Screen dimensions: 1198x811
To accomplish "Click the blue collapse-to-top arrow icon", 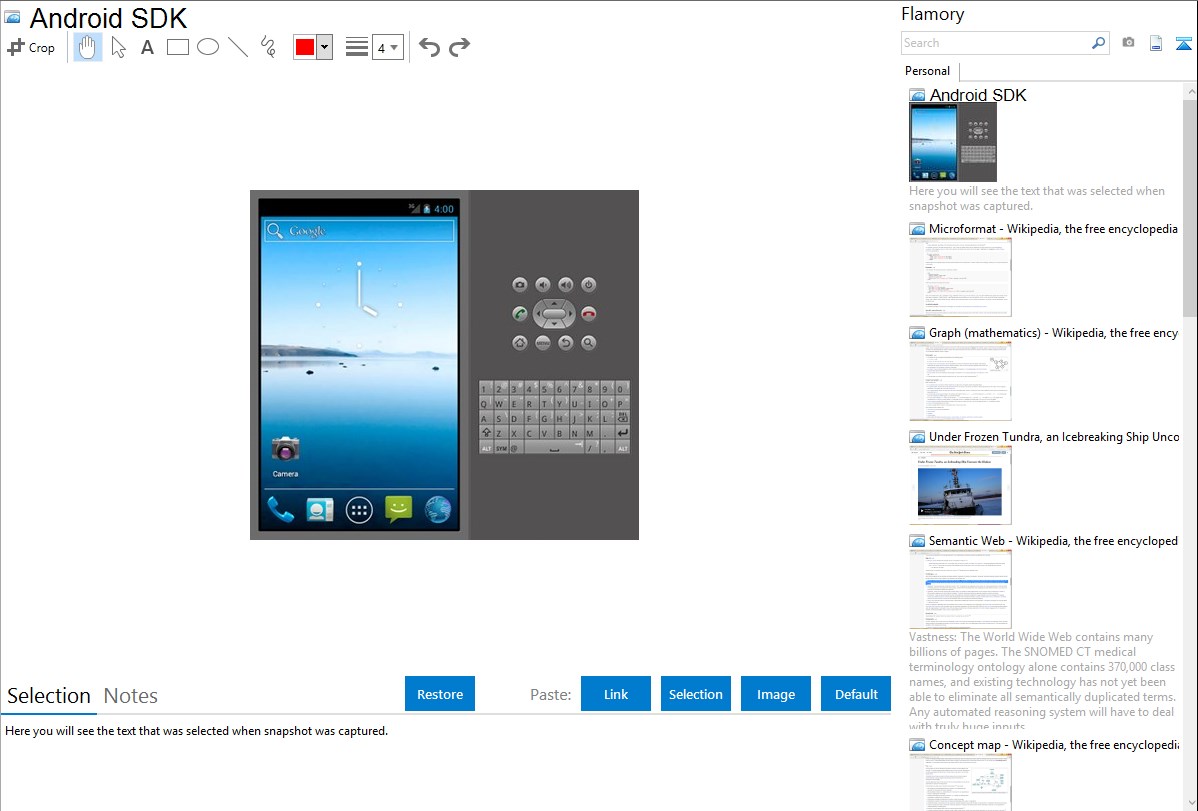I will [1183, 43].
